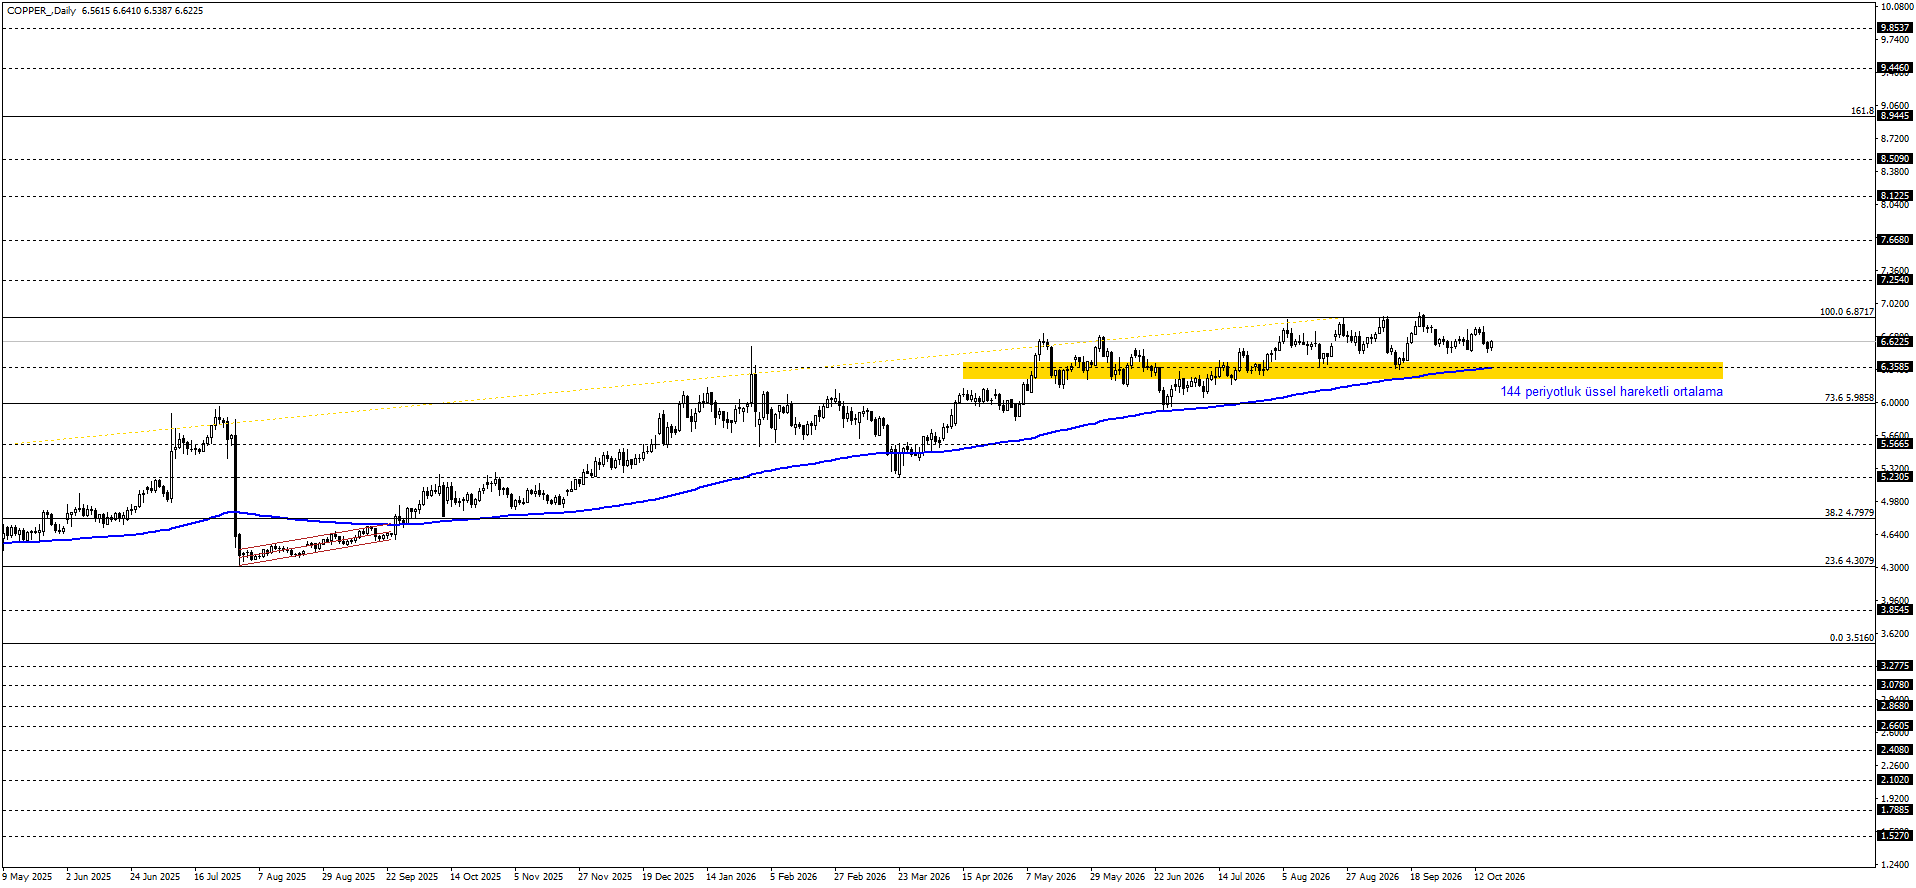1916x888 pixels.
Task: Click the '29 Aug 2025' date label
Action: click(x=348, y=877)
